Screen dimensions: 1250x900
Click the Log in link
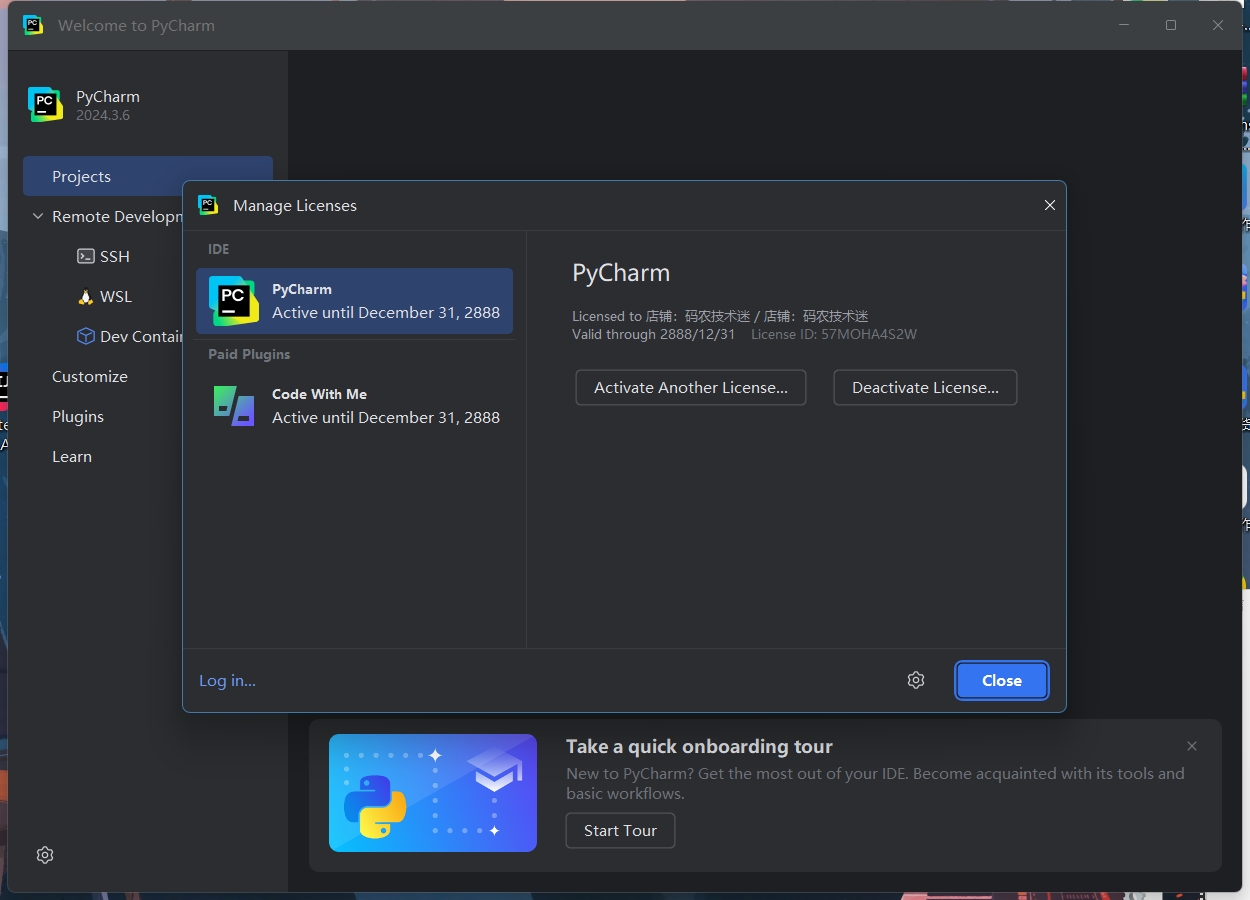tap(227, 680)
